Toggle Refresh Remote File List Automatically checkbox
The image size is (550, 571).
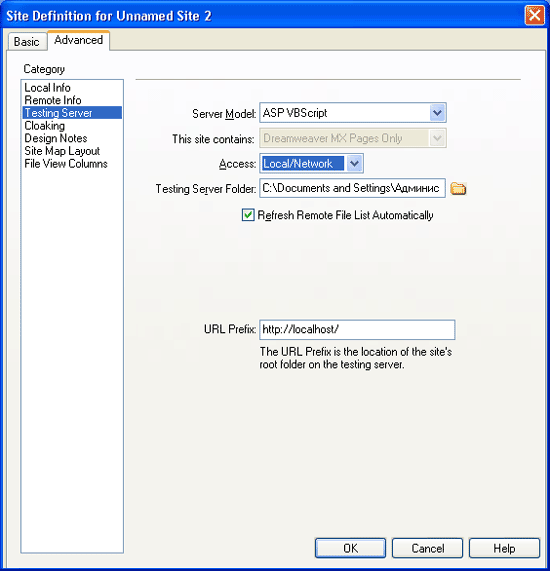coord(248,215)
